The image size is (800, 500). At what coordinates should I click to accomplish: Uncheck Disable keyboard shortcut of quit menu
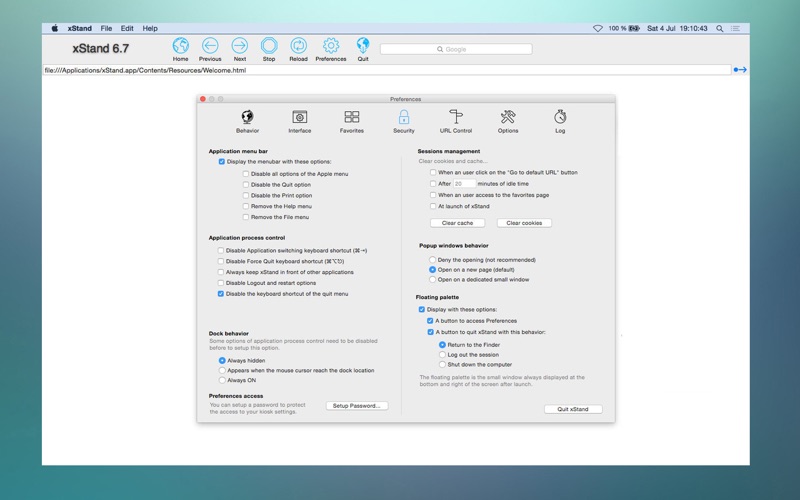click(220, 294)
